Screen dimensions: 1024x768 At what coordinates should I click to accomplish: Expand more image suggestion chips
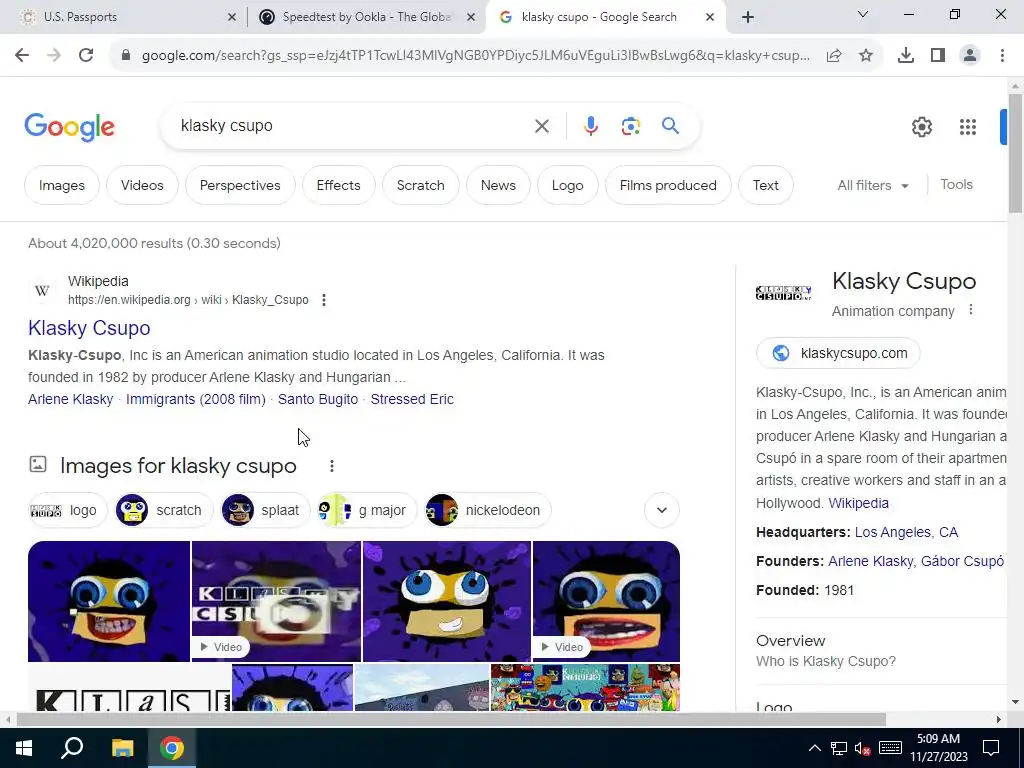(x=662, y=510)
